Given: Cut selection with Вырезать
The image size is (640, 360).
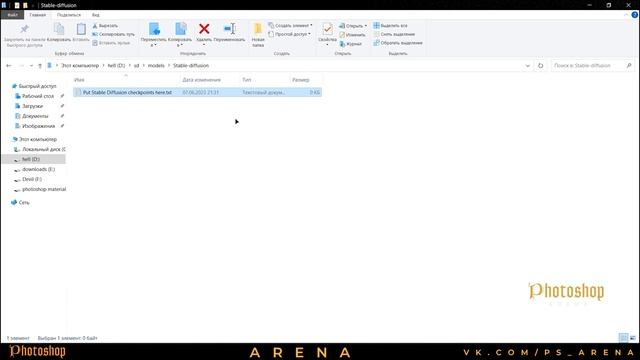Looking at the screenshot, I should tap(105, 26).
